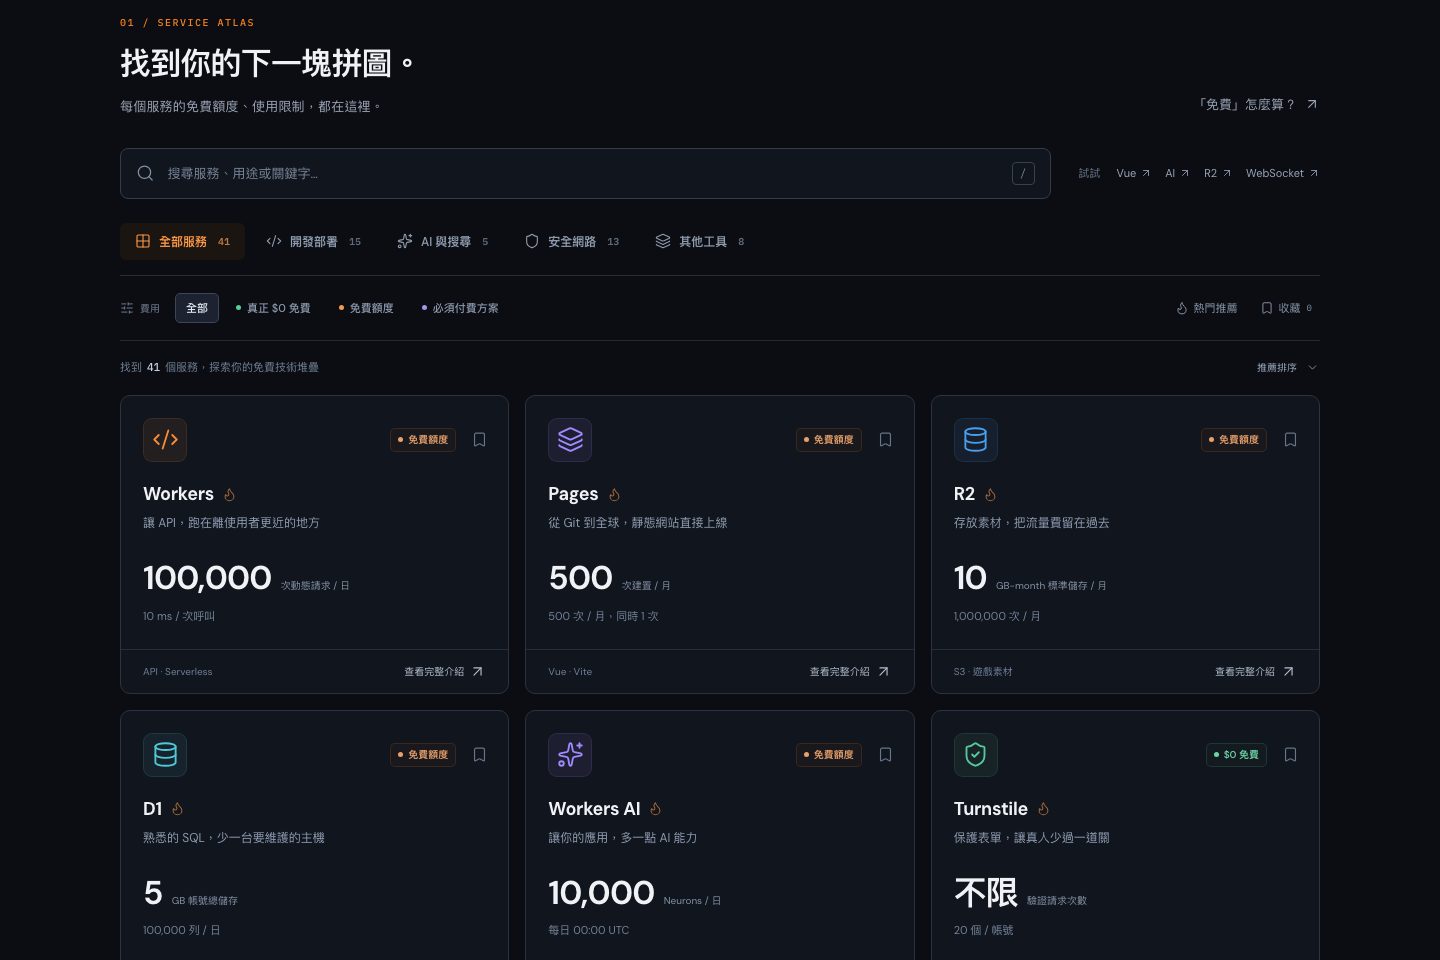Open 查看完整介紹 for R2
The width and height of the screenshot is (1440, 960).
click(1254, 671)
